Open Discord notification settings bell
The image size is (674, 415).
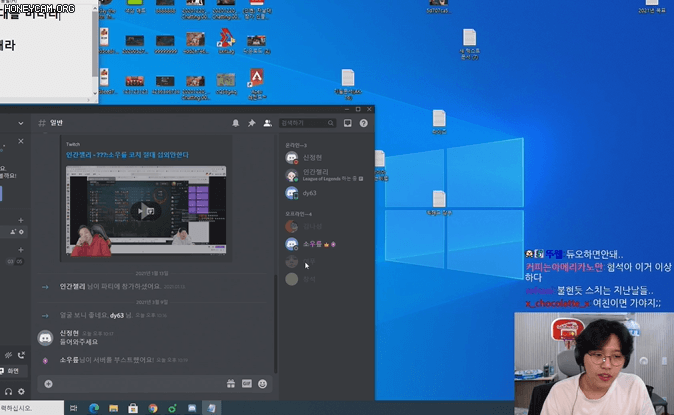point(236,123)
